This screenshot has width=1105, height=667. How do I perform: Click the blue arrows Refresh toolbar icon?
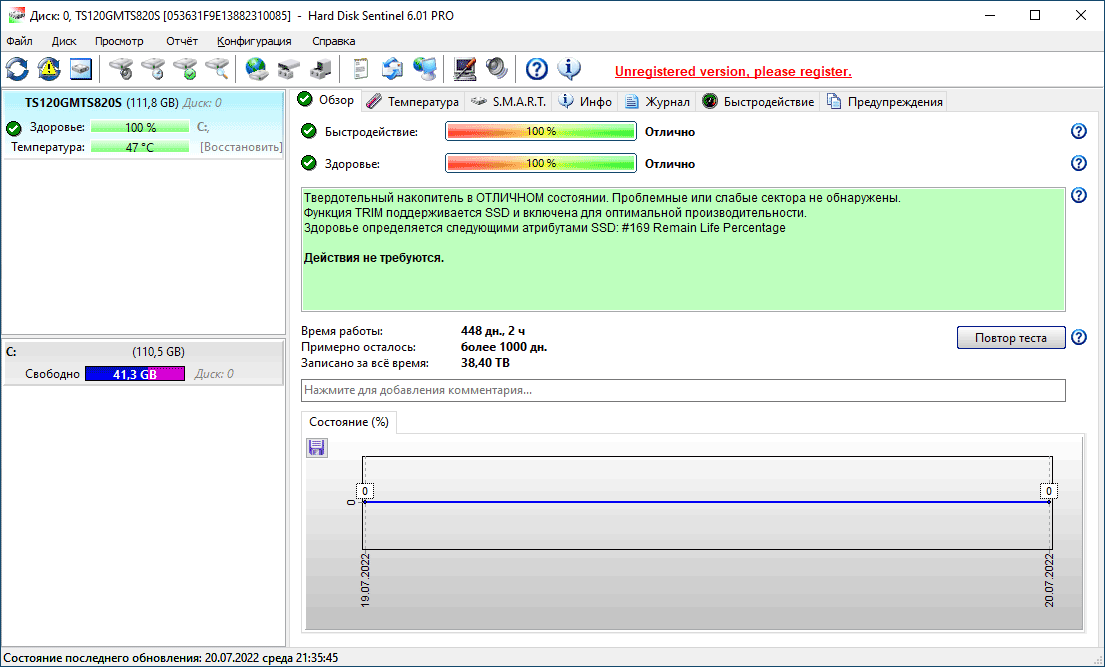pyautogui.click(x=18, y=69)
